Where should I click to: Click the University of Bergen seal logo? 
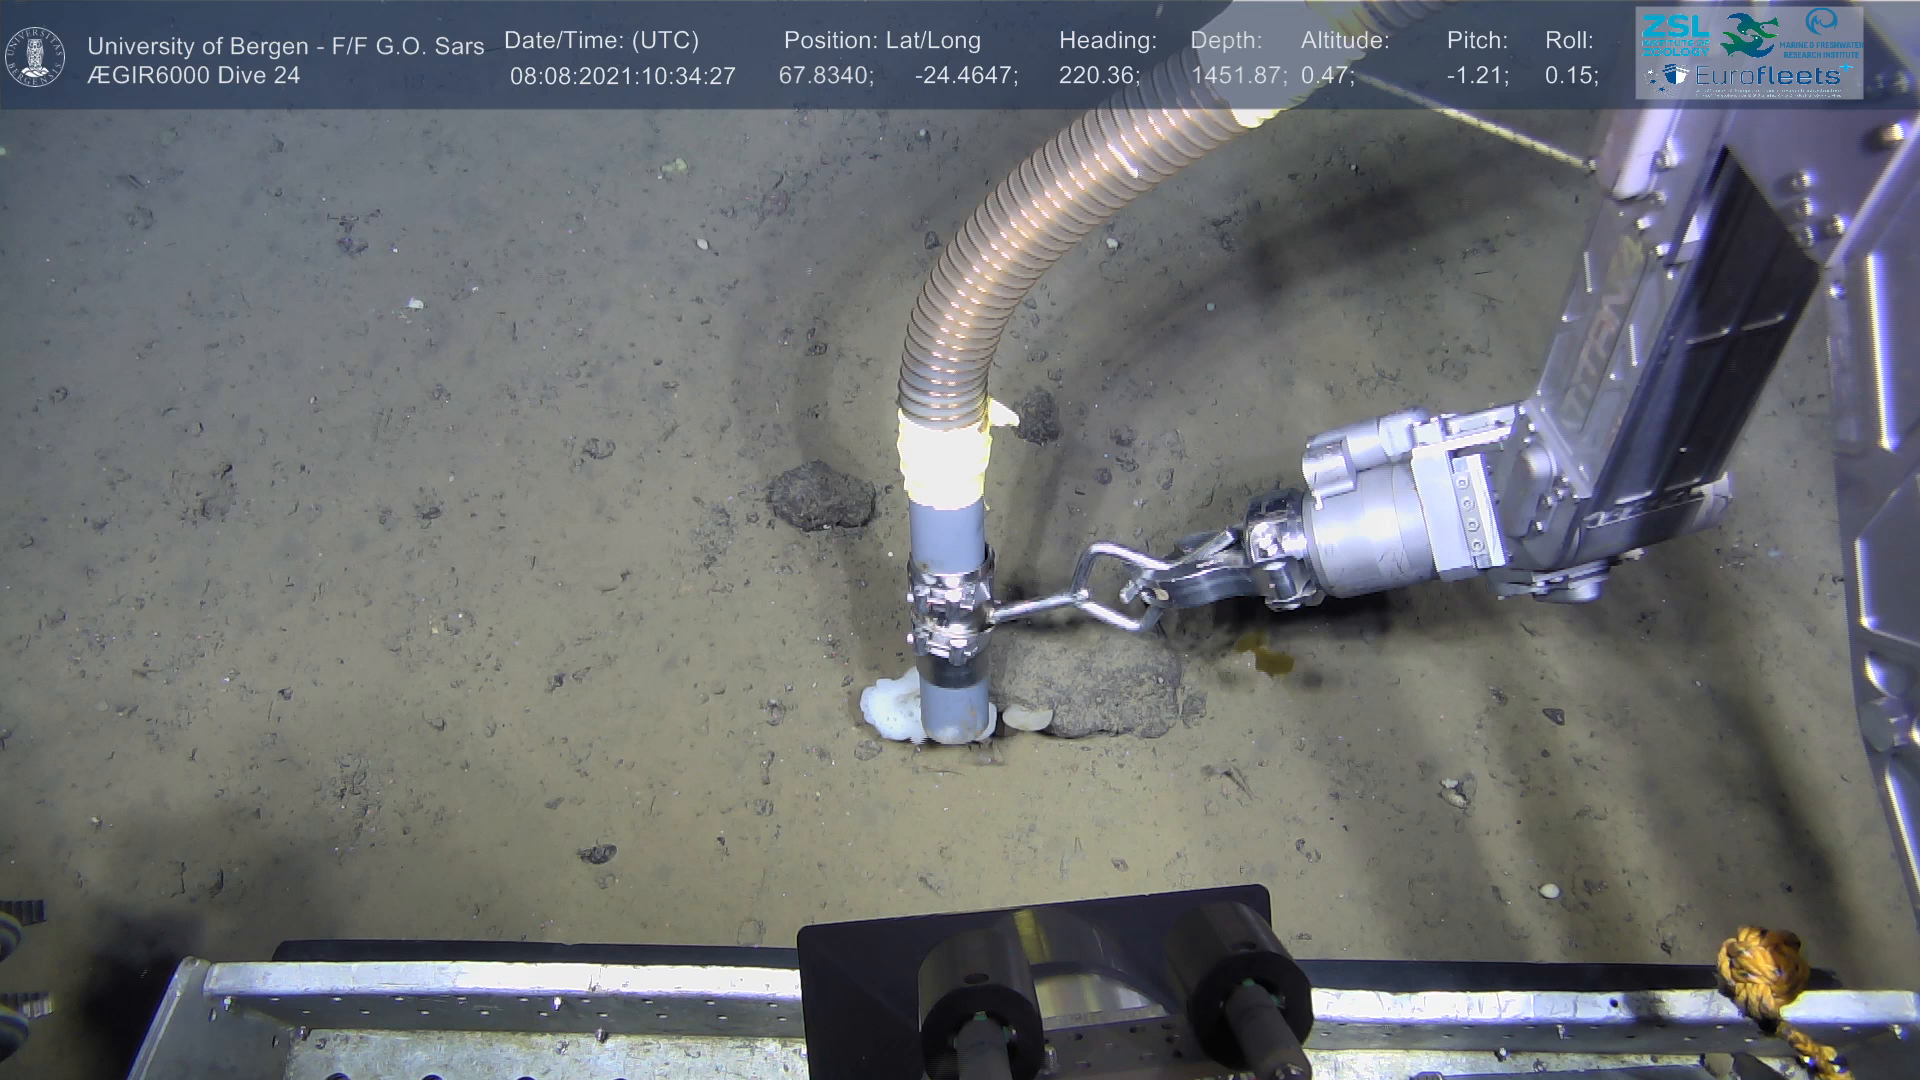coord(35,56)
